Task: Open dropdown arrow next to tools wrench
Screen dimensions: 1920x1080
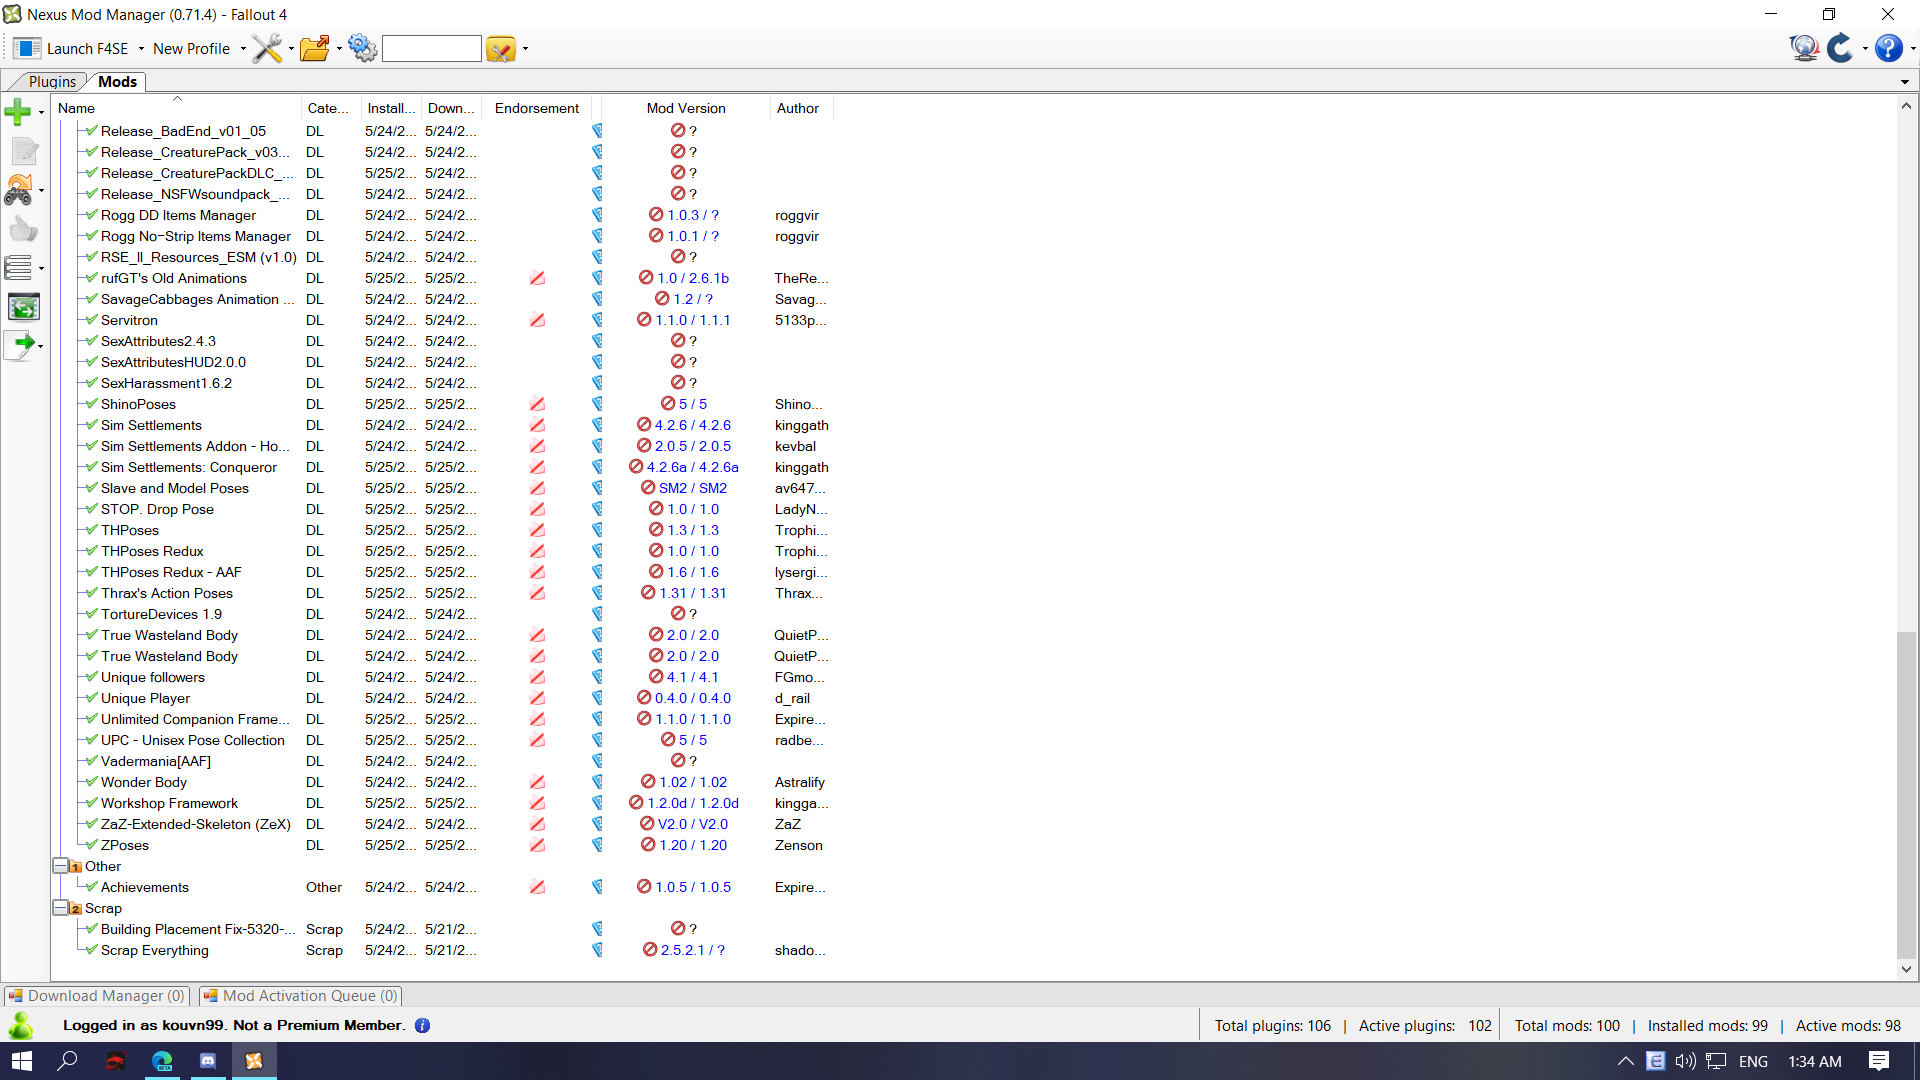Action: click(x=291, y=49)
